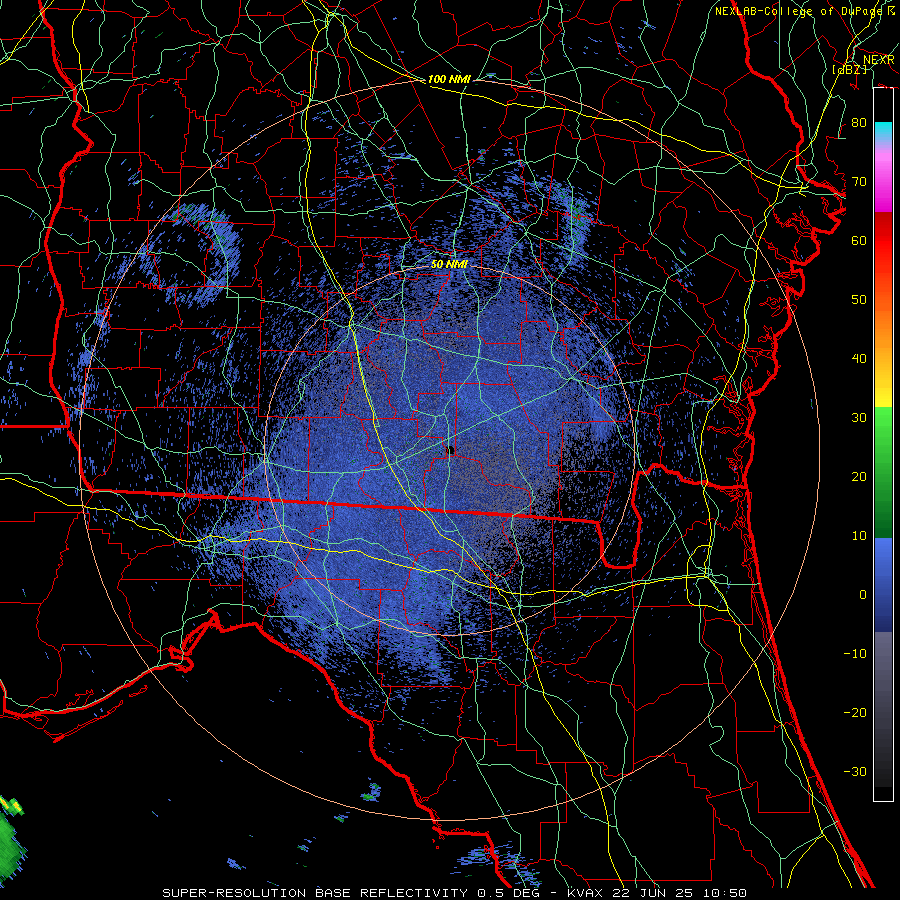This screenshot has height=900, width=900.
Task: Click the 30 value on the color scale
Action: pos(859,418)
